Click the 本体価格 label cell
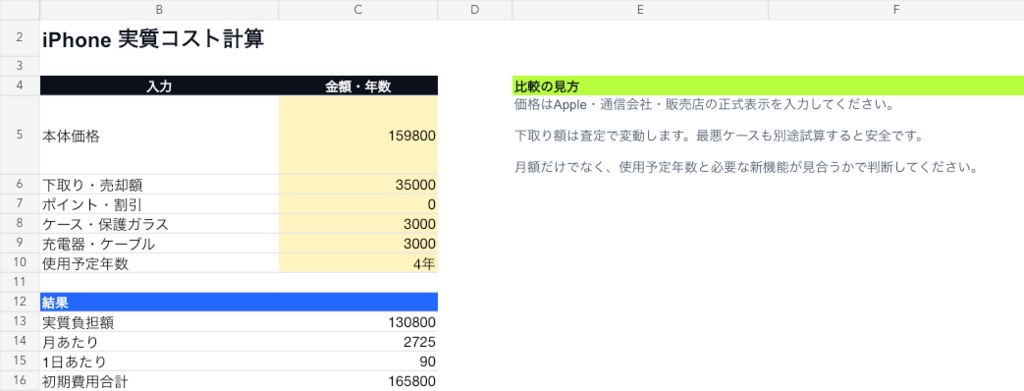 click(159, 135)
